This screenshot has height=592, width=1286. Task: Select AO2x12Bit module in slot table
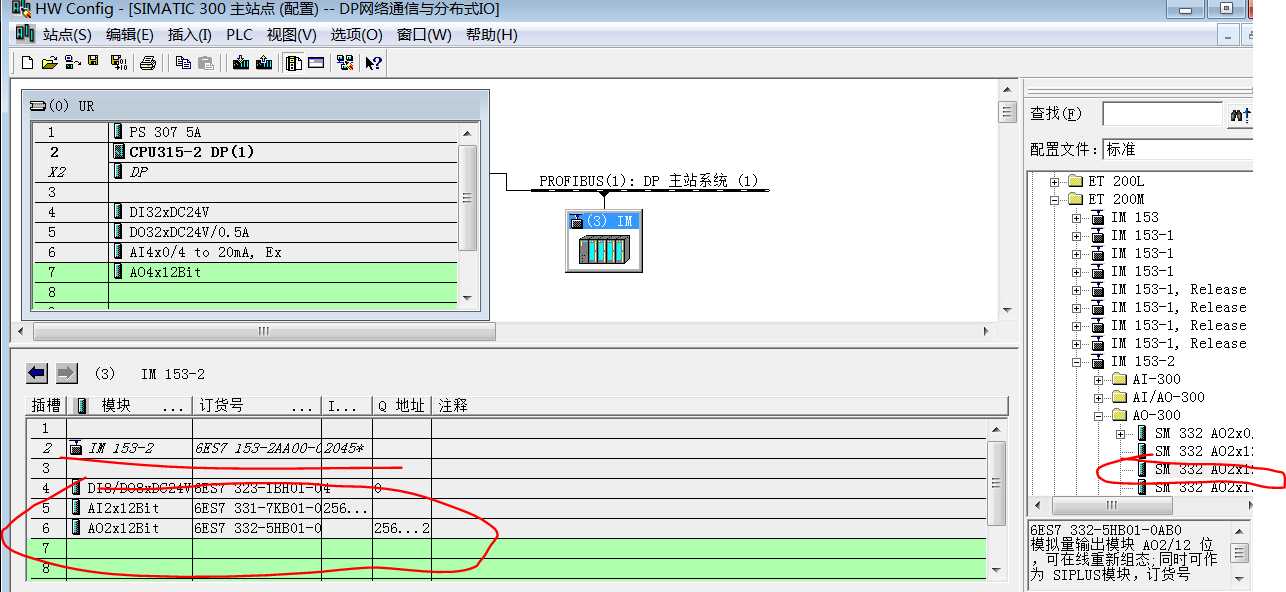click(507, 528)
